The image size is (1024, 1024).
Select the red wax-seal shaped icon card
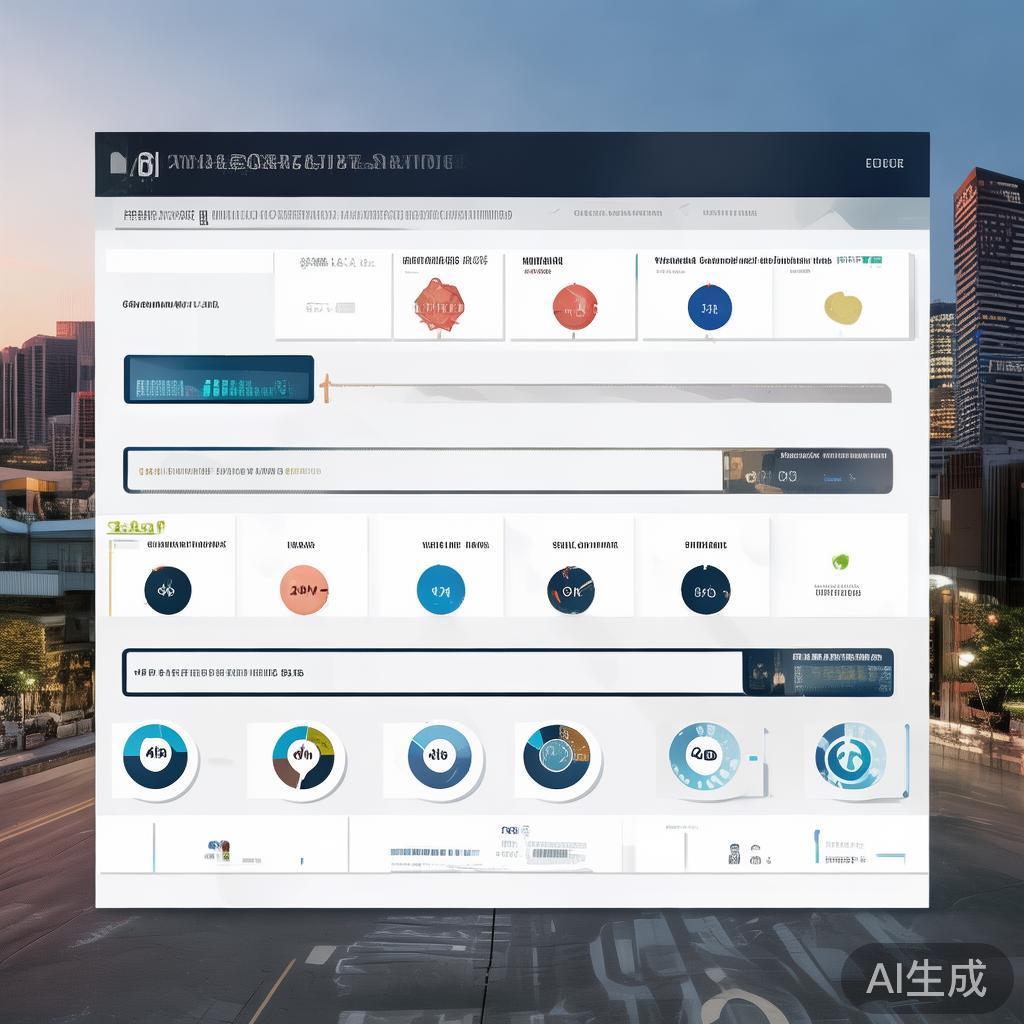[439, 306]
